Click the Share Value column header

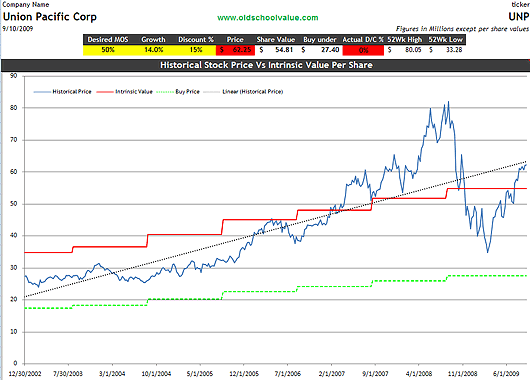[276, 40]
